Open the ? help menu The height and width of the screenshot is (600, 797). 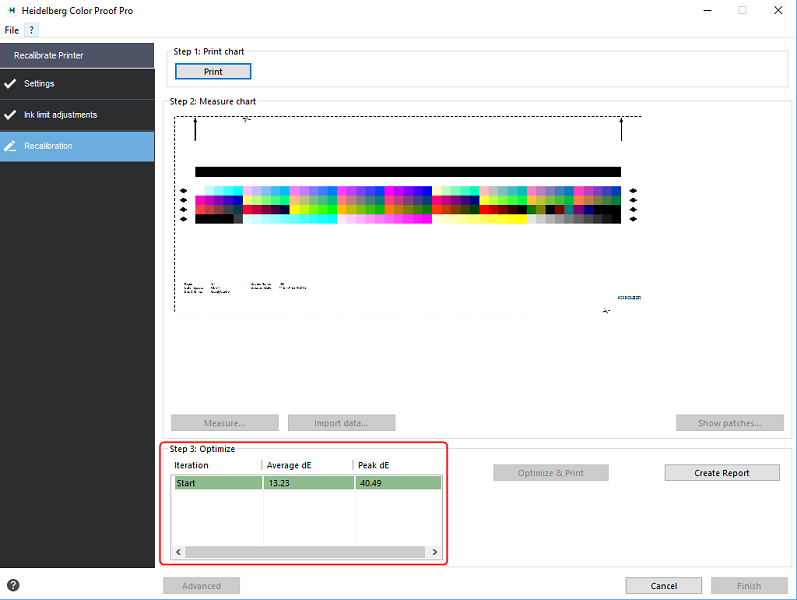pyautogui.click(x=32, y=30)
